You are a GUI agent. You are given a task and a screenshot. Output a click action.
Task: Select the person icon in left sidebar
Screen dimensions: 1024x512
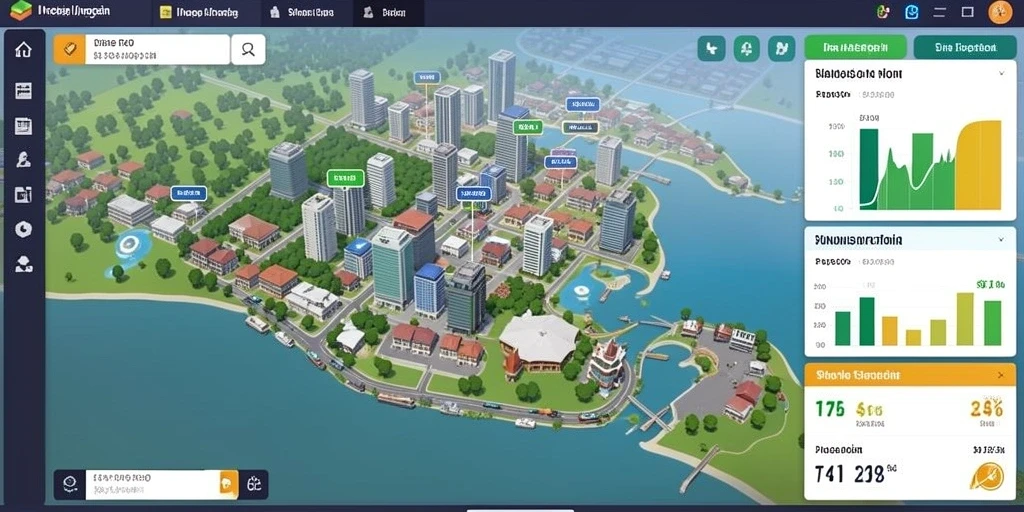click(24, 159)
